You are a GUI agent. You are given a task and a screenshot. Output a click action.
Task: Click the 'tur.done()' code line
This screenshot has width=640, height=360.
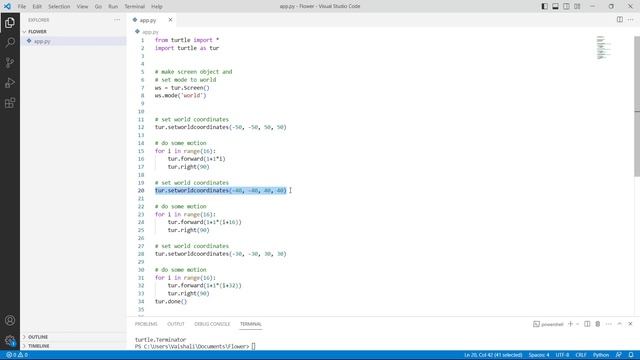pos(171,301)
